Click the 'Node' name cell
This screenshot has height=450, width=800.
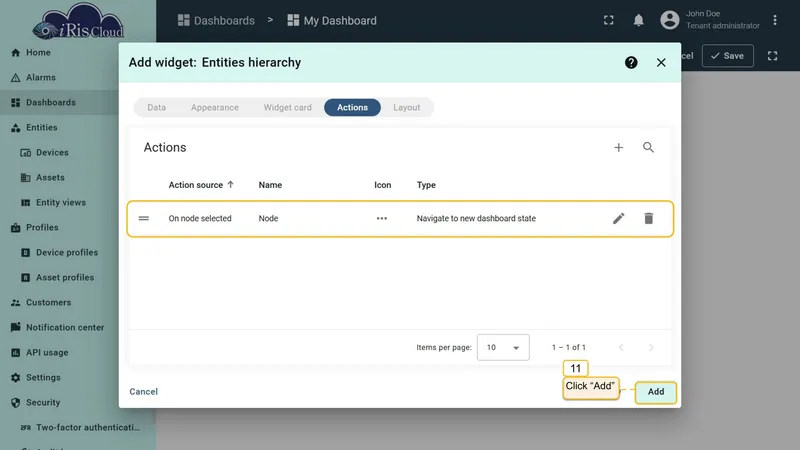tap(268, 218)
